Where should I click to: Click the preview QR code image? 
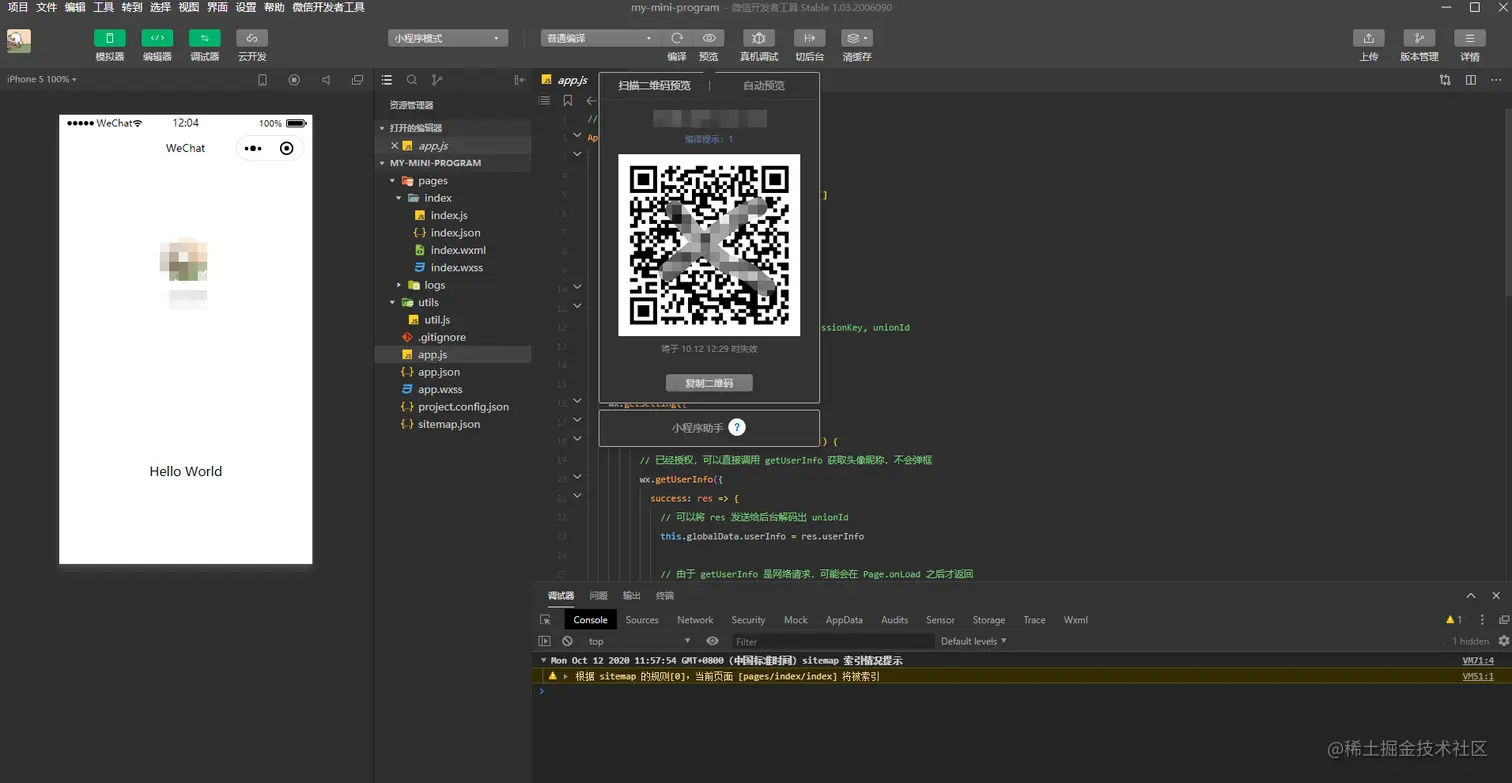(709, 245)
